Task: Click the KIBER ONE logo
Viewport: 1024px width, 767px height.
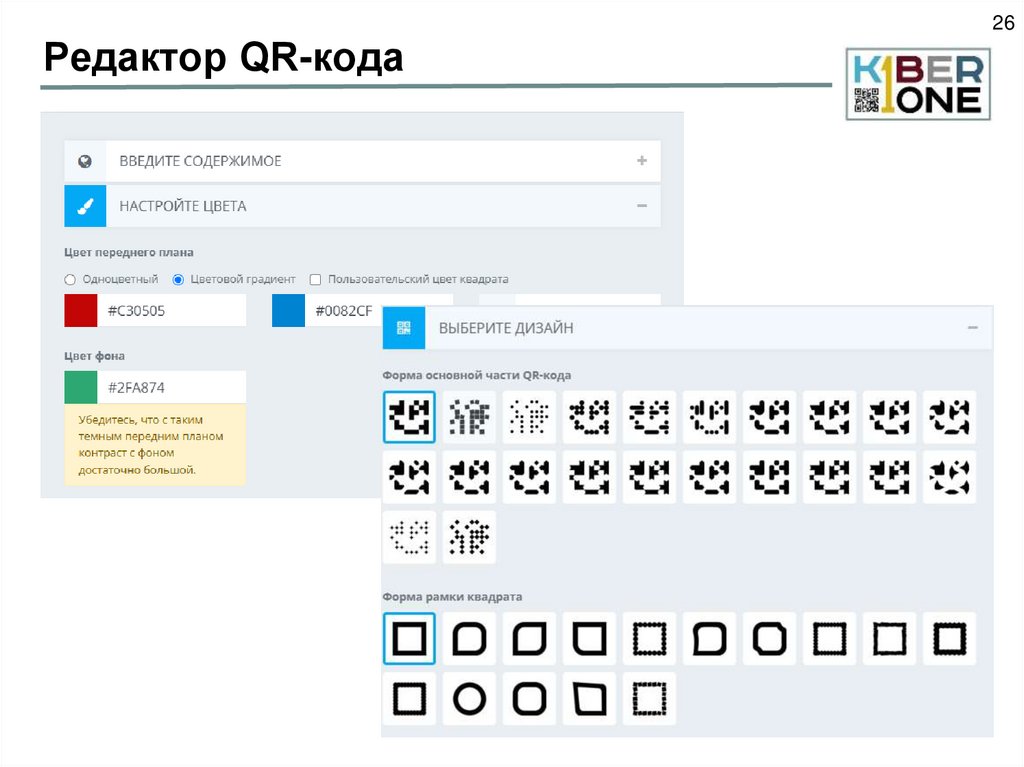Action: (x=918, y=84)
